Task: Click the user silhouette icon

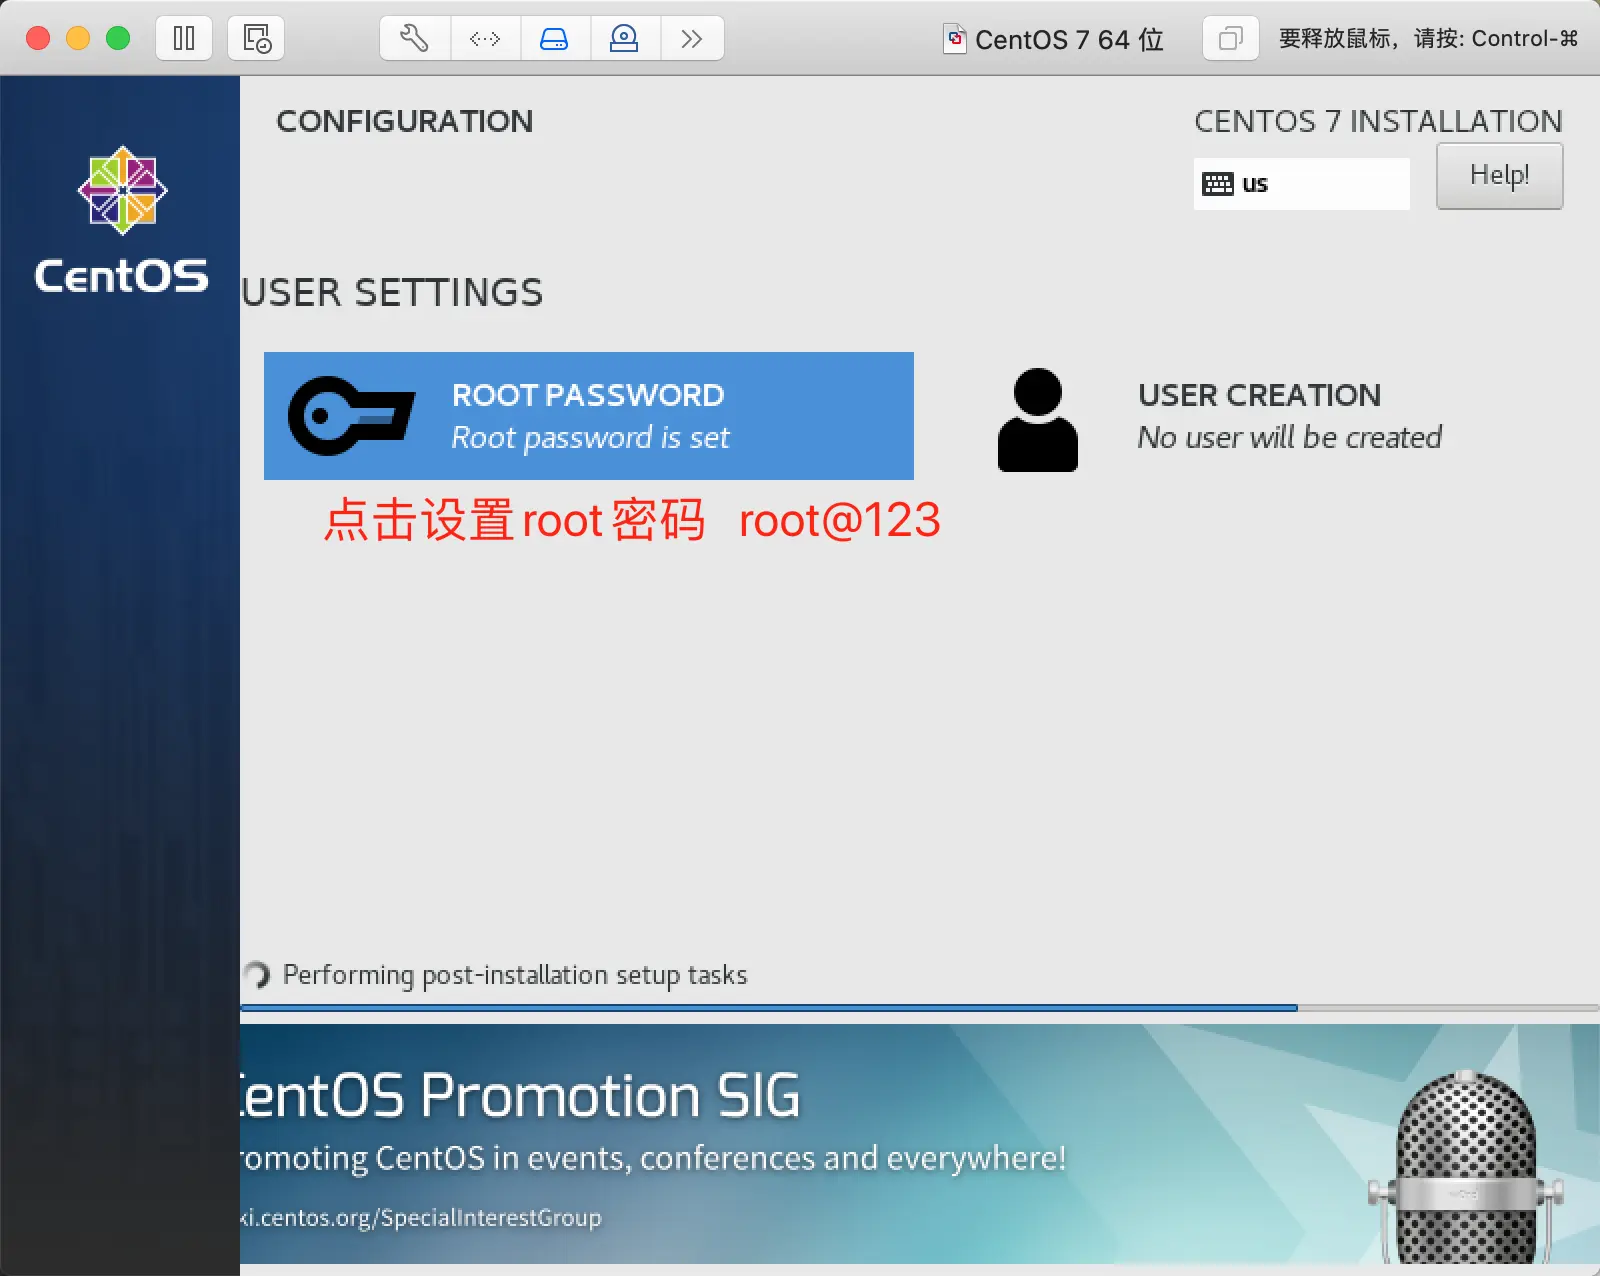Action: click(1038, 420)
